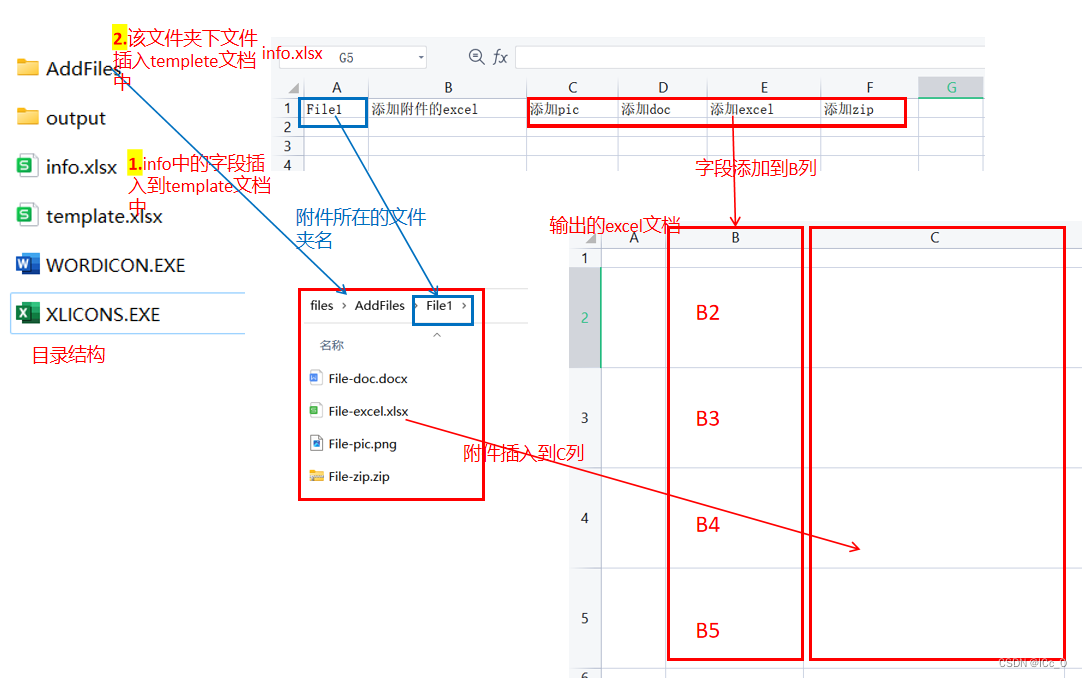Select column D header in info.xlsx
Screen dimensions: 1082x678
[662, 88]
